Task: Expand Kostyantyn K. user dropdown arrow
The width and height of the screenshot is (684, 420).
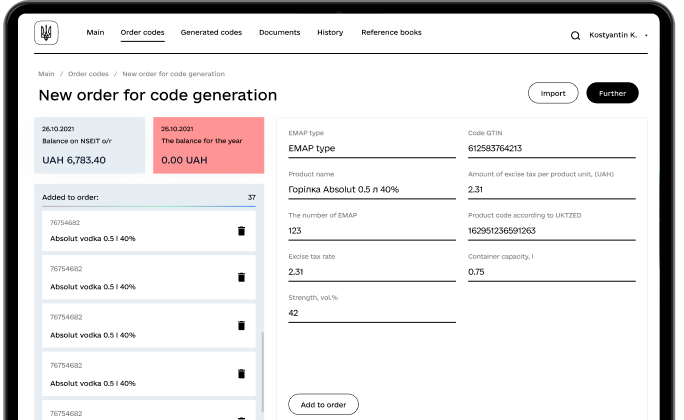Action: [646, 35]
